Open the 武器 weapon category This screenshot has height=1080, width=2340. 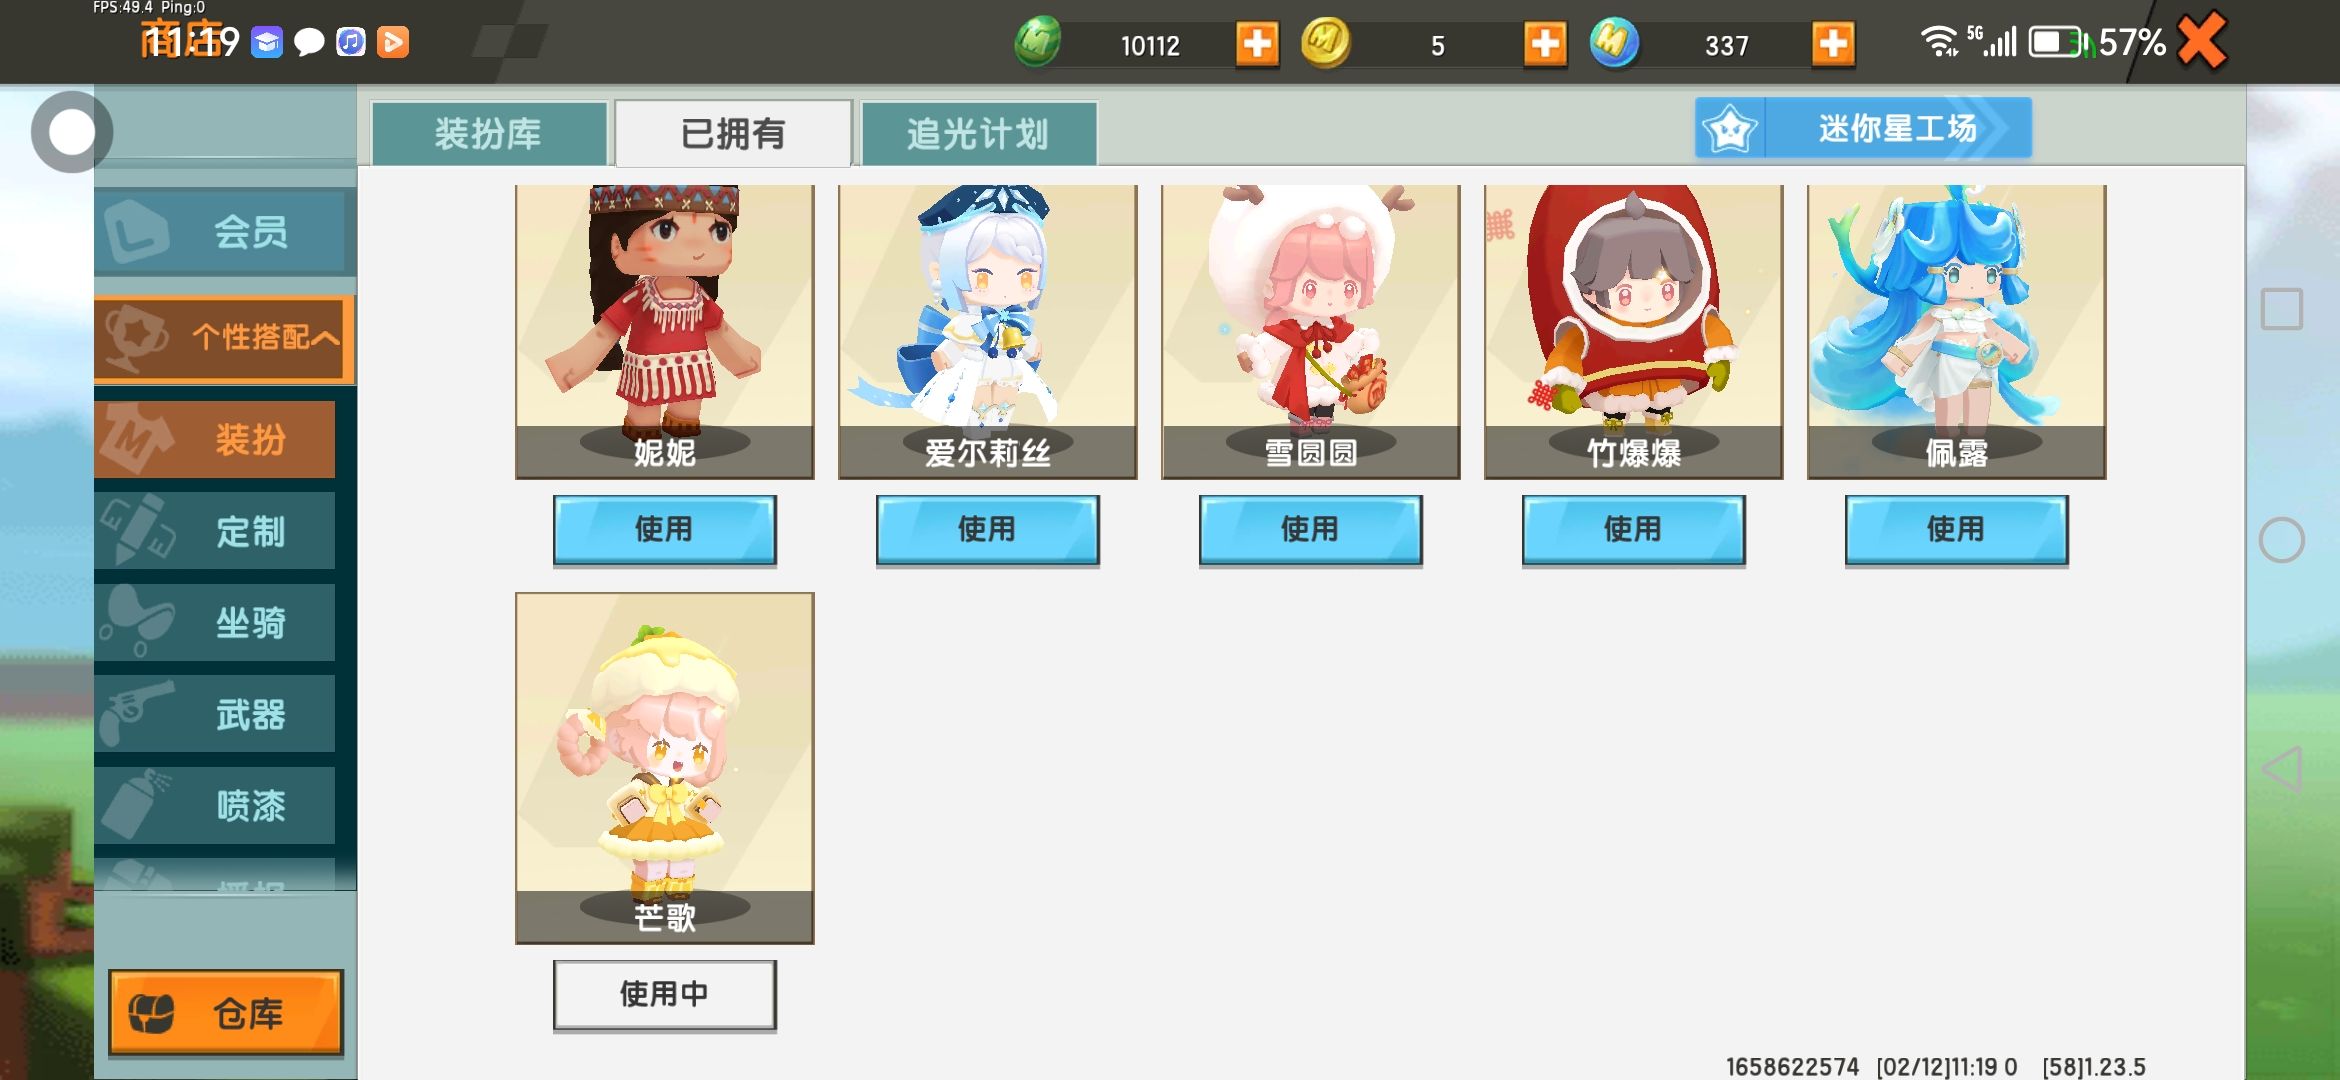[x=215, y=714]
